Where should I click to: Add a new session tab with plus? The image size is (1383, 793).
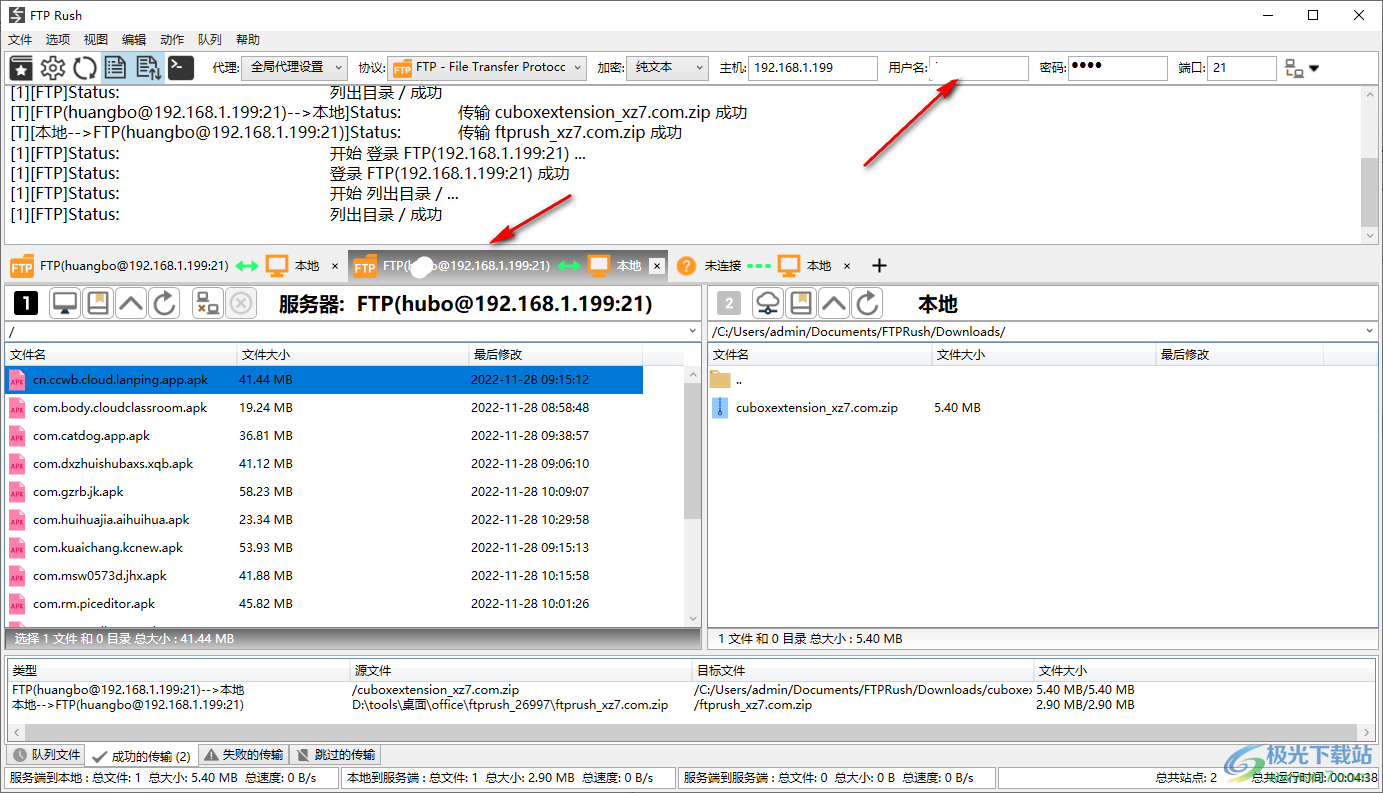(x=879, y=266)
